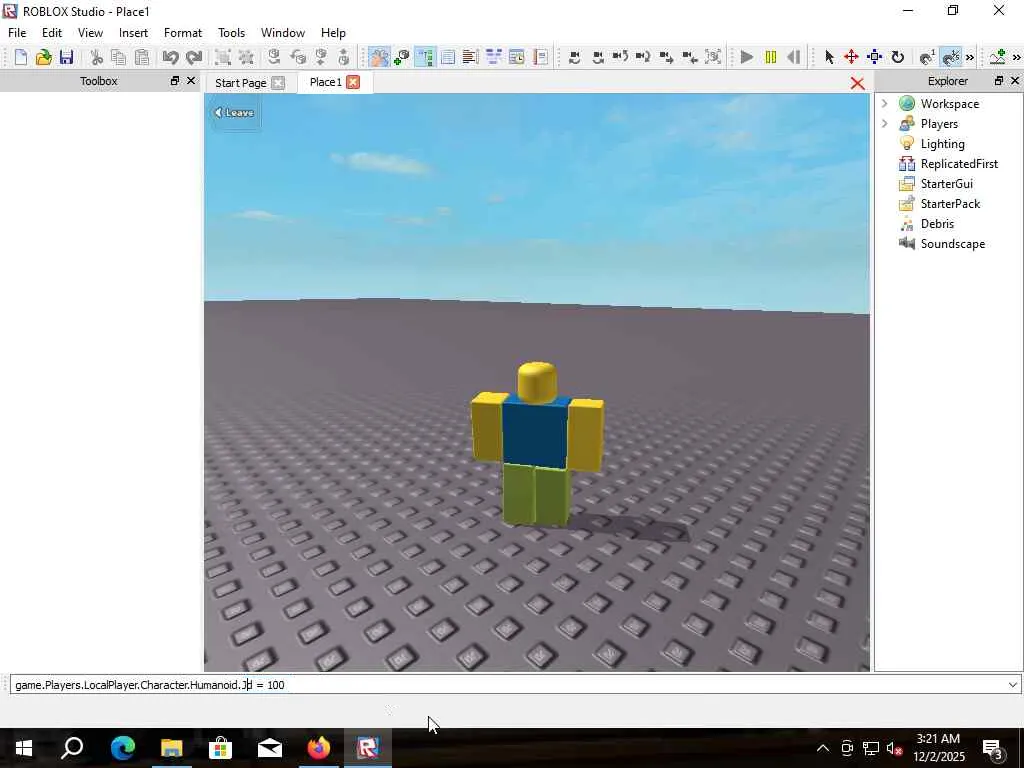Open the rightmost toolbar overflow chevron
The height and width of the screenshot is (768, 1024).
click(1016, 57)
